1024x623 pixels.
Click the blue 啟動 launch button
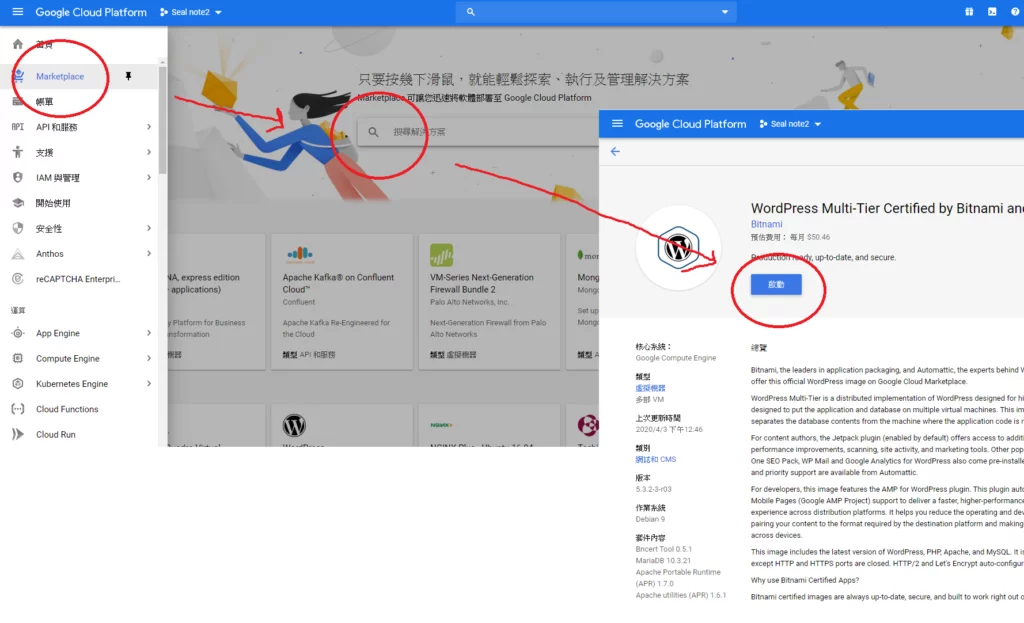[776, 284]
